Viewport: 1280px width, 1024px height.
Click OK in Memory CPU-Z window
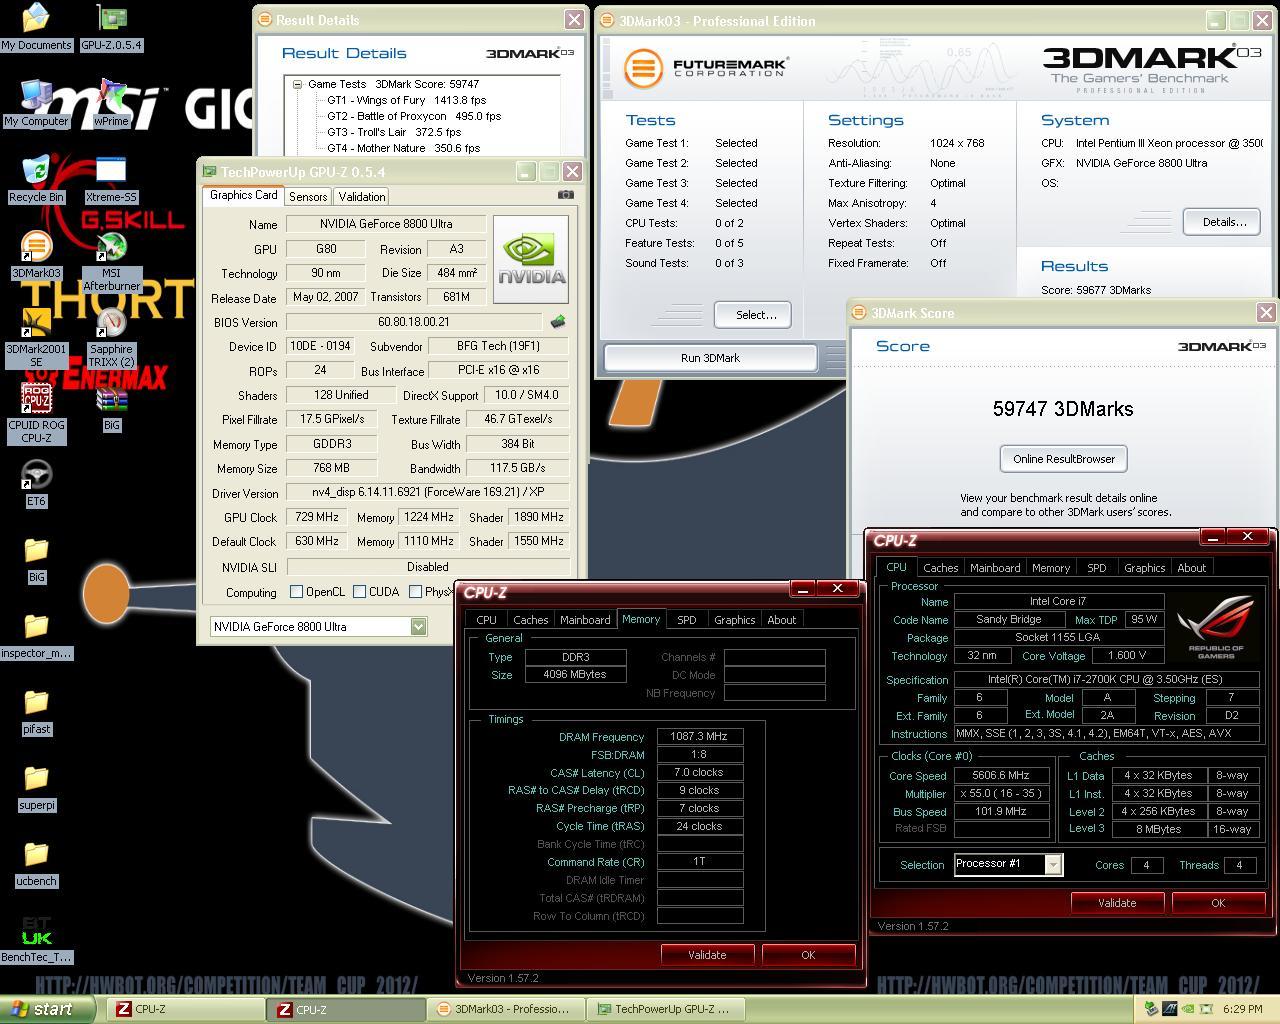(x=808, y=955)
